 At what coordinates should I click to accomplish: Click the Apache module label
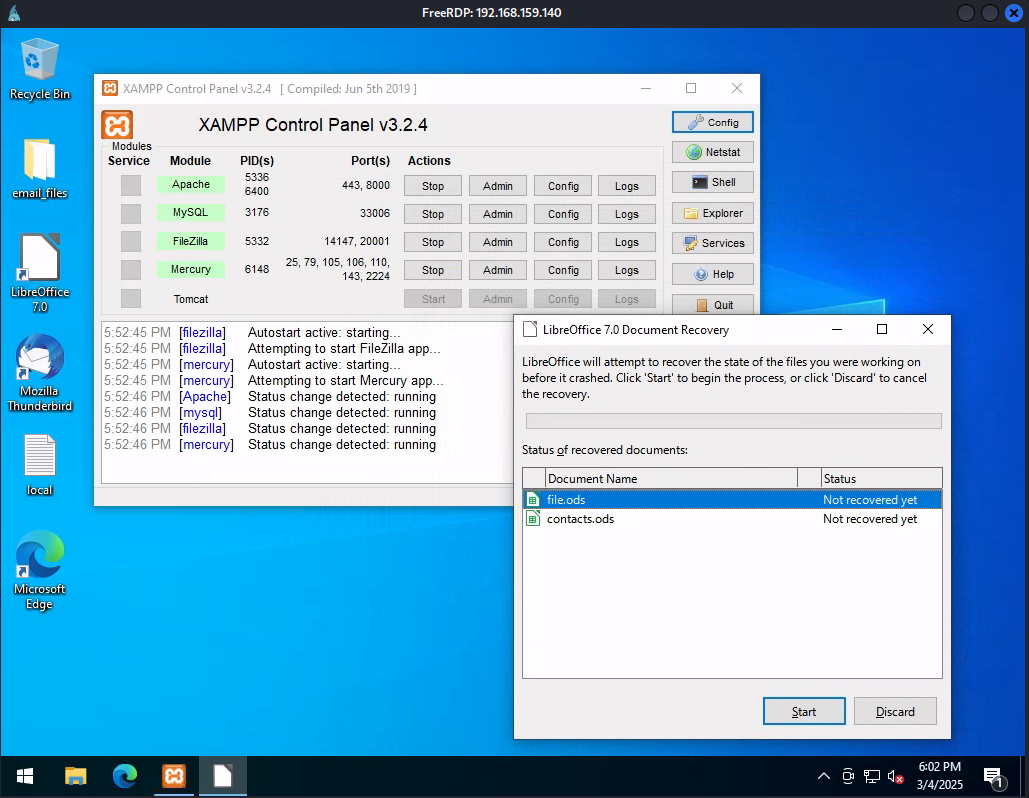[191, 184]
